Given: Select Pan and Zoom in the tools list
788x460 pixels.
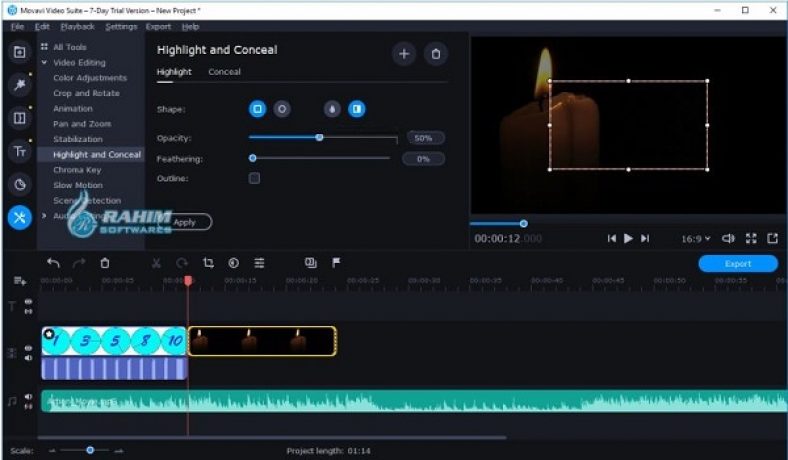Looking at the screenshot, I should (82, 124).
